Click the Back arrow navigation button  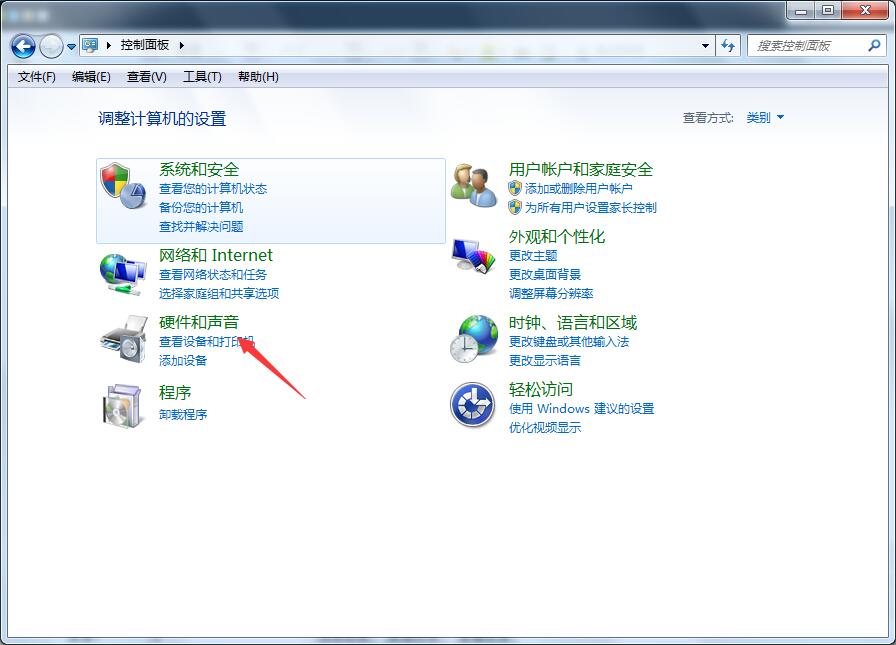(23, 46)
